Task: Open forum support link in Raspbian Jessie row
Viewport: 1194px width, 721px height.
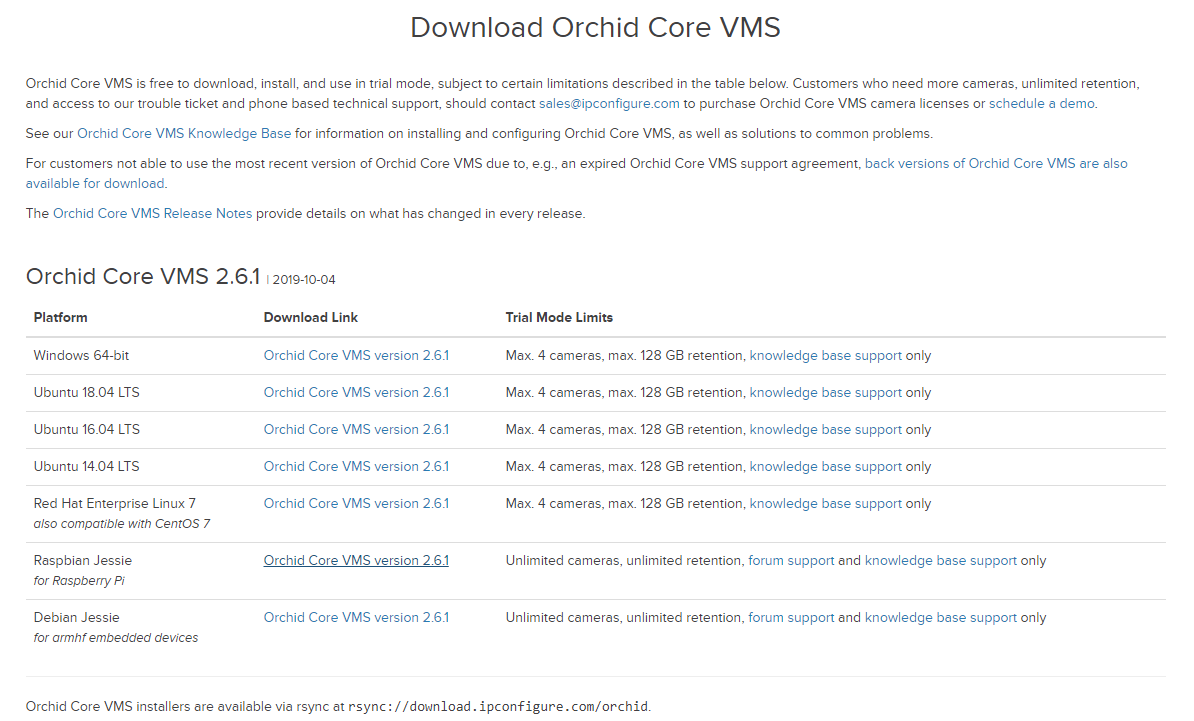Action: [x=791, y=560]
